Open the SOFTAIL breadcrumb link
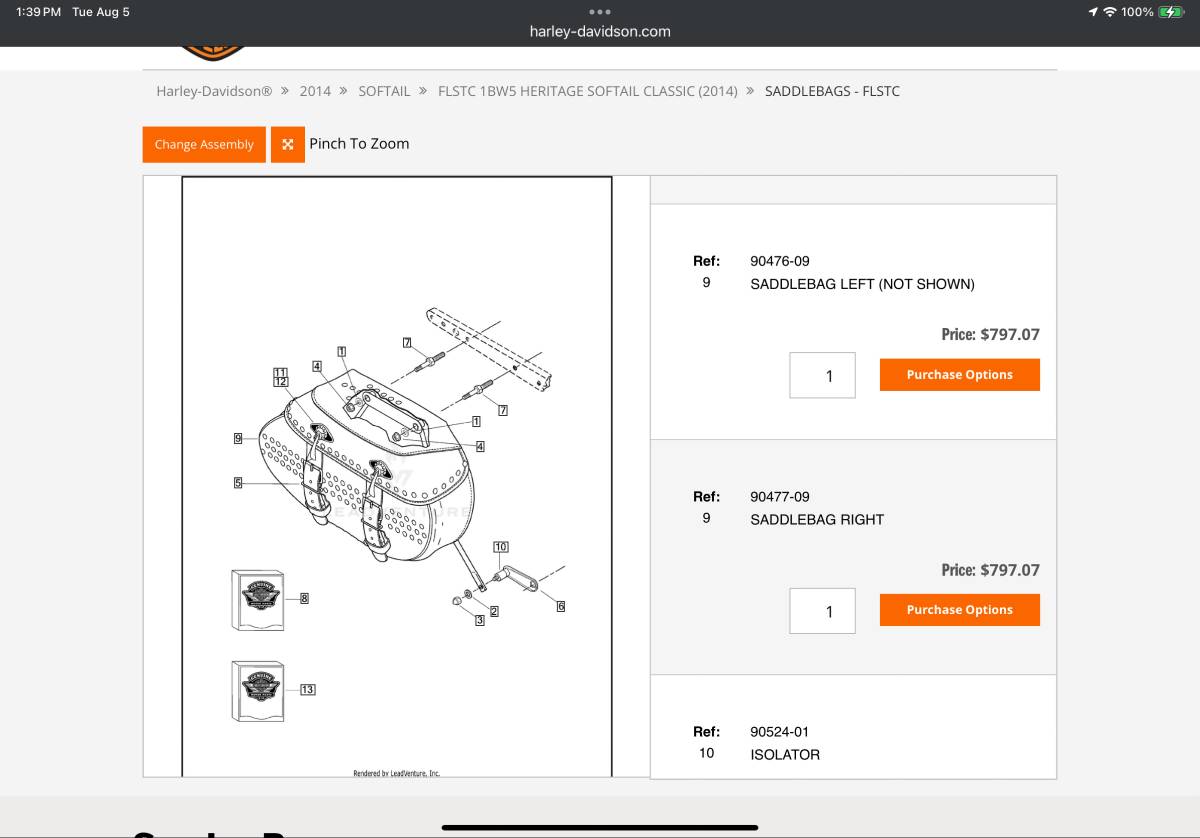The image size is (1200, 838). point(384,91)
